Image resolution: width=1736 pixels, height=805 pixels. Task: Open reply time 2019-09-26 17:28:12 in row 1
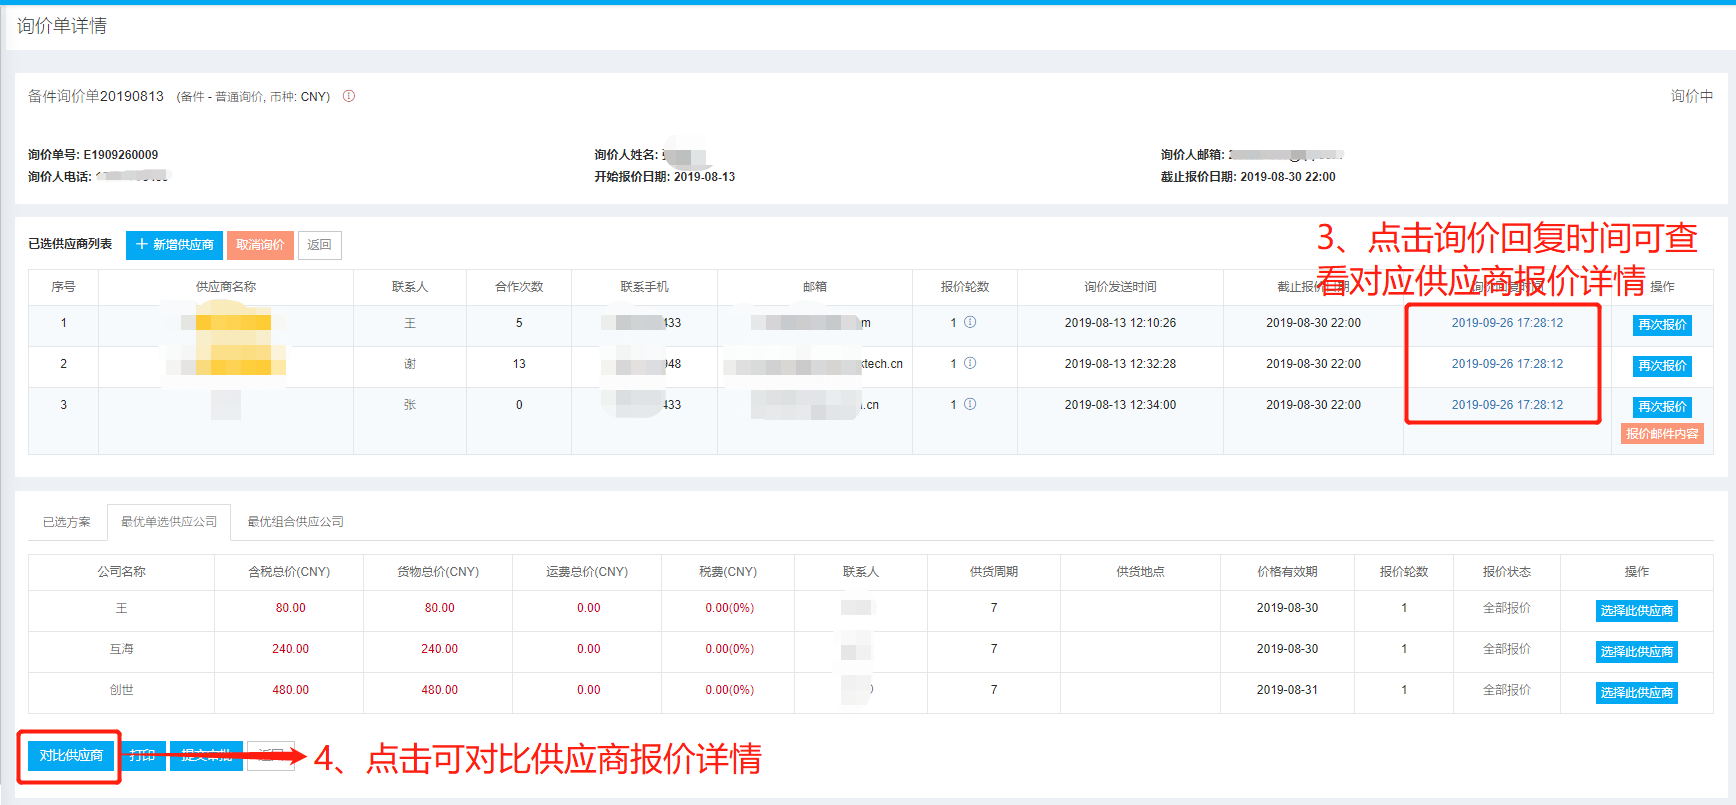(1507, 323)
